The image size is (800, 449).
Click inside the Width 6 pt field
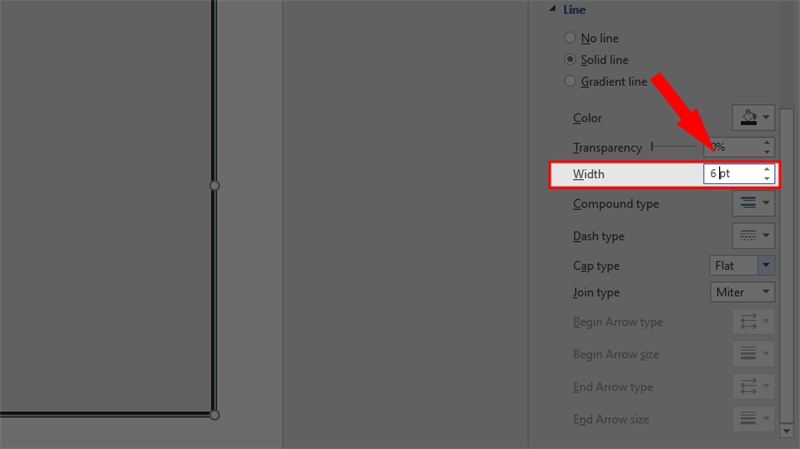pyautogui.click(x=733, y=173)
